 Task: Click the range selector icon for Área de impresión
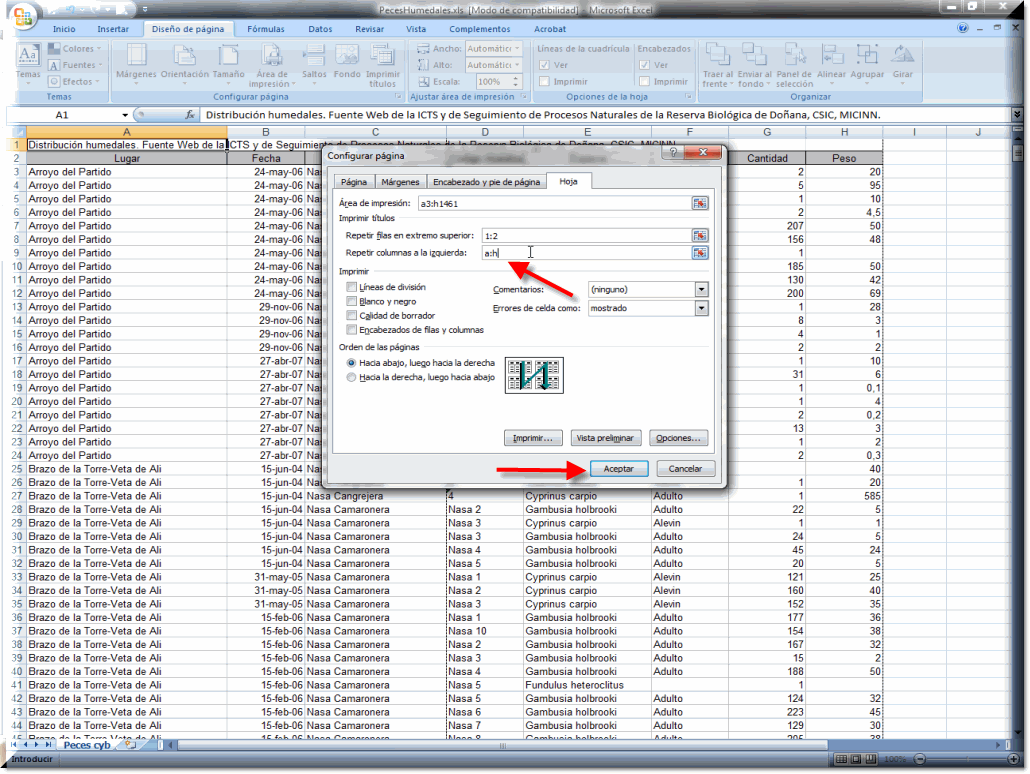pos(700,204)
